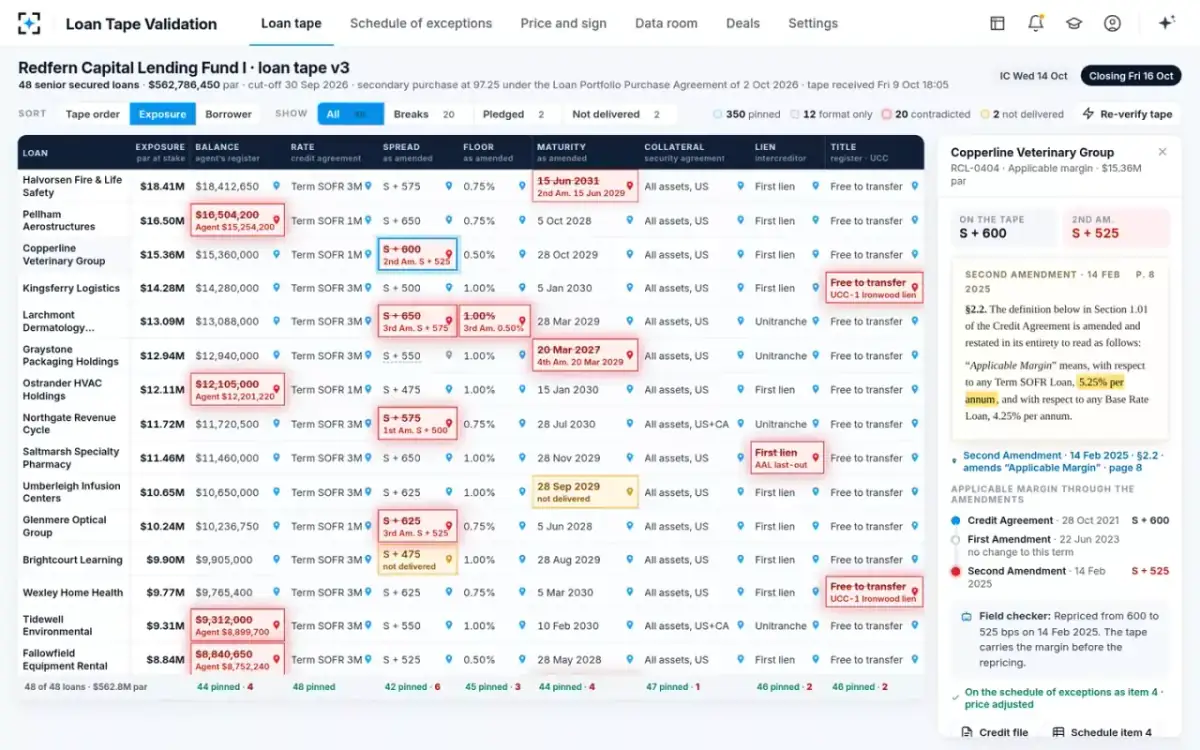Click the red pin in Pelham balance cell
The height and width of the screenshot is (750, 1200).
[x=277, y=220]
